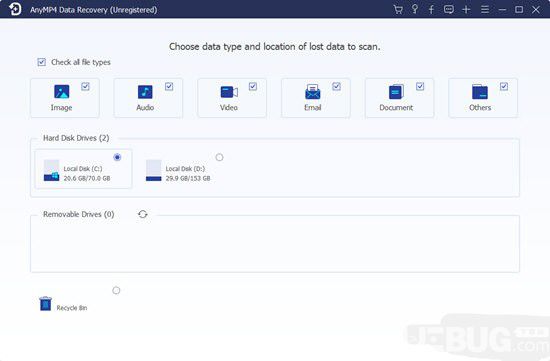Image resolution: width=550 pixels, height=361 pixels.
Task: Click the Video camera icon
Action: coord(229,92)
